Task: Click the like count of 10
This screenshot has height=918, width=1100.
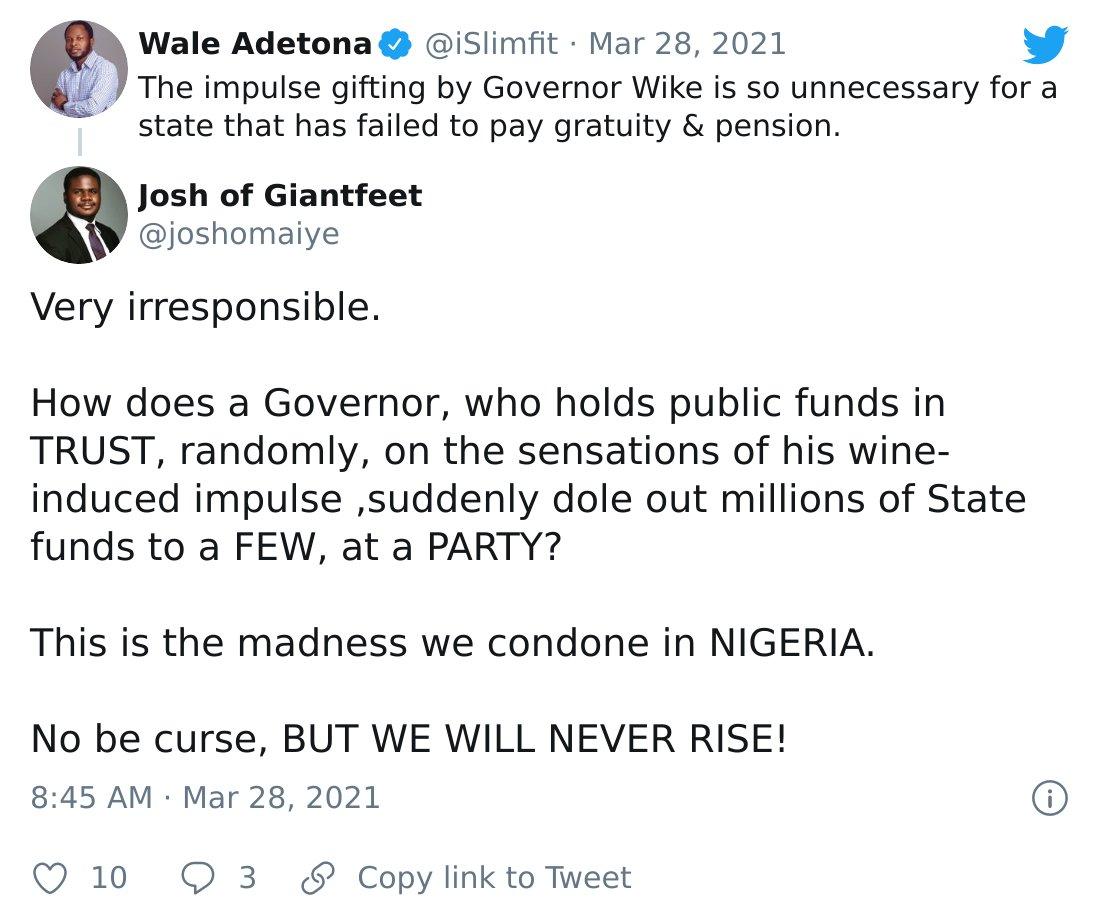Action: (109, 877)
